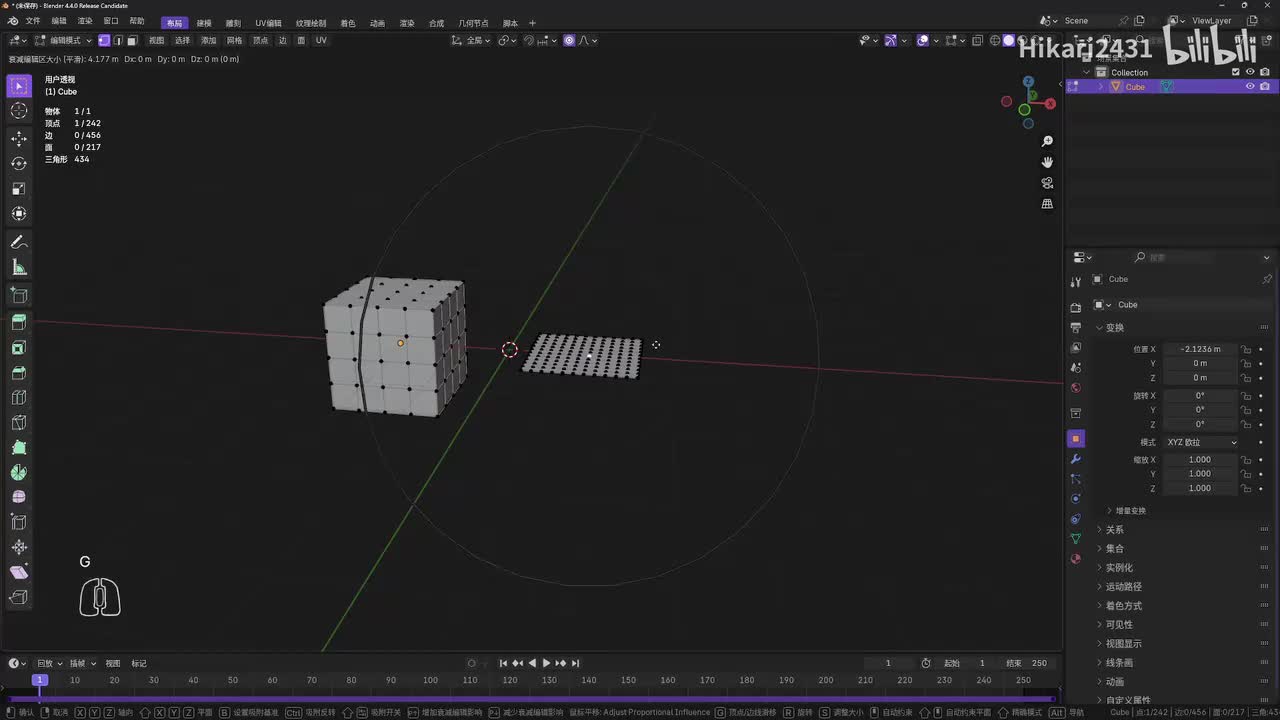Choose the Measure ruler tool
This screenshot has height=720, width=1280.
pyautogui.click(x=19, y=267)
